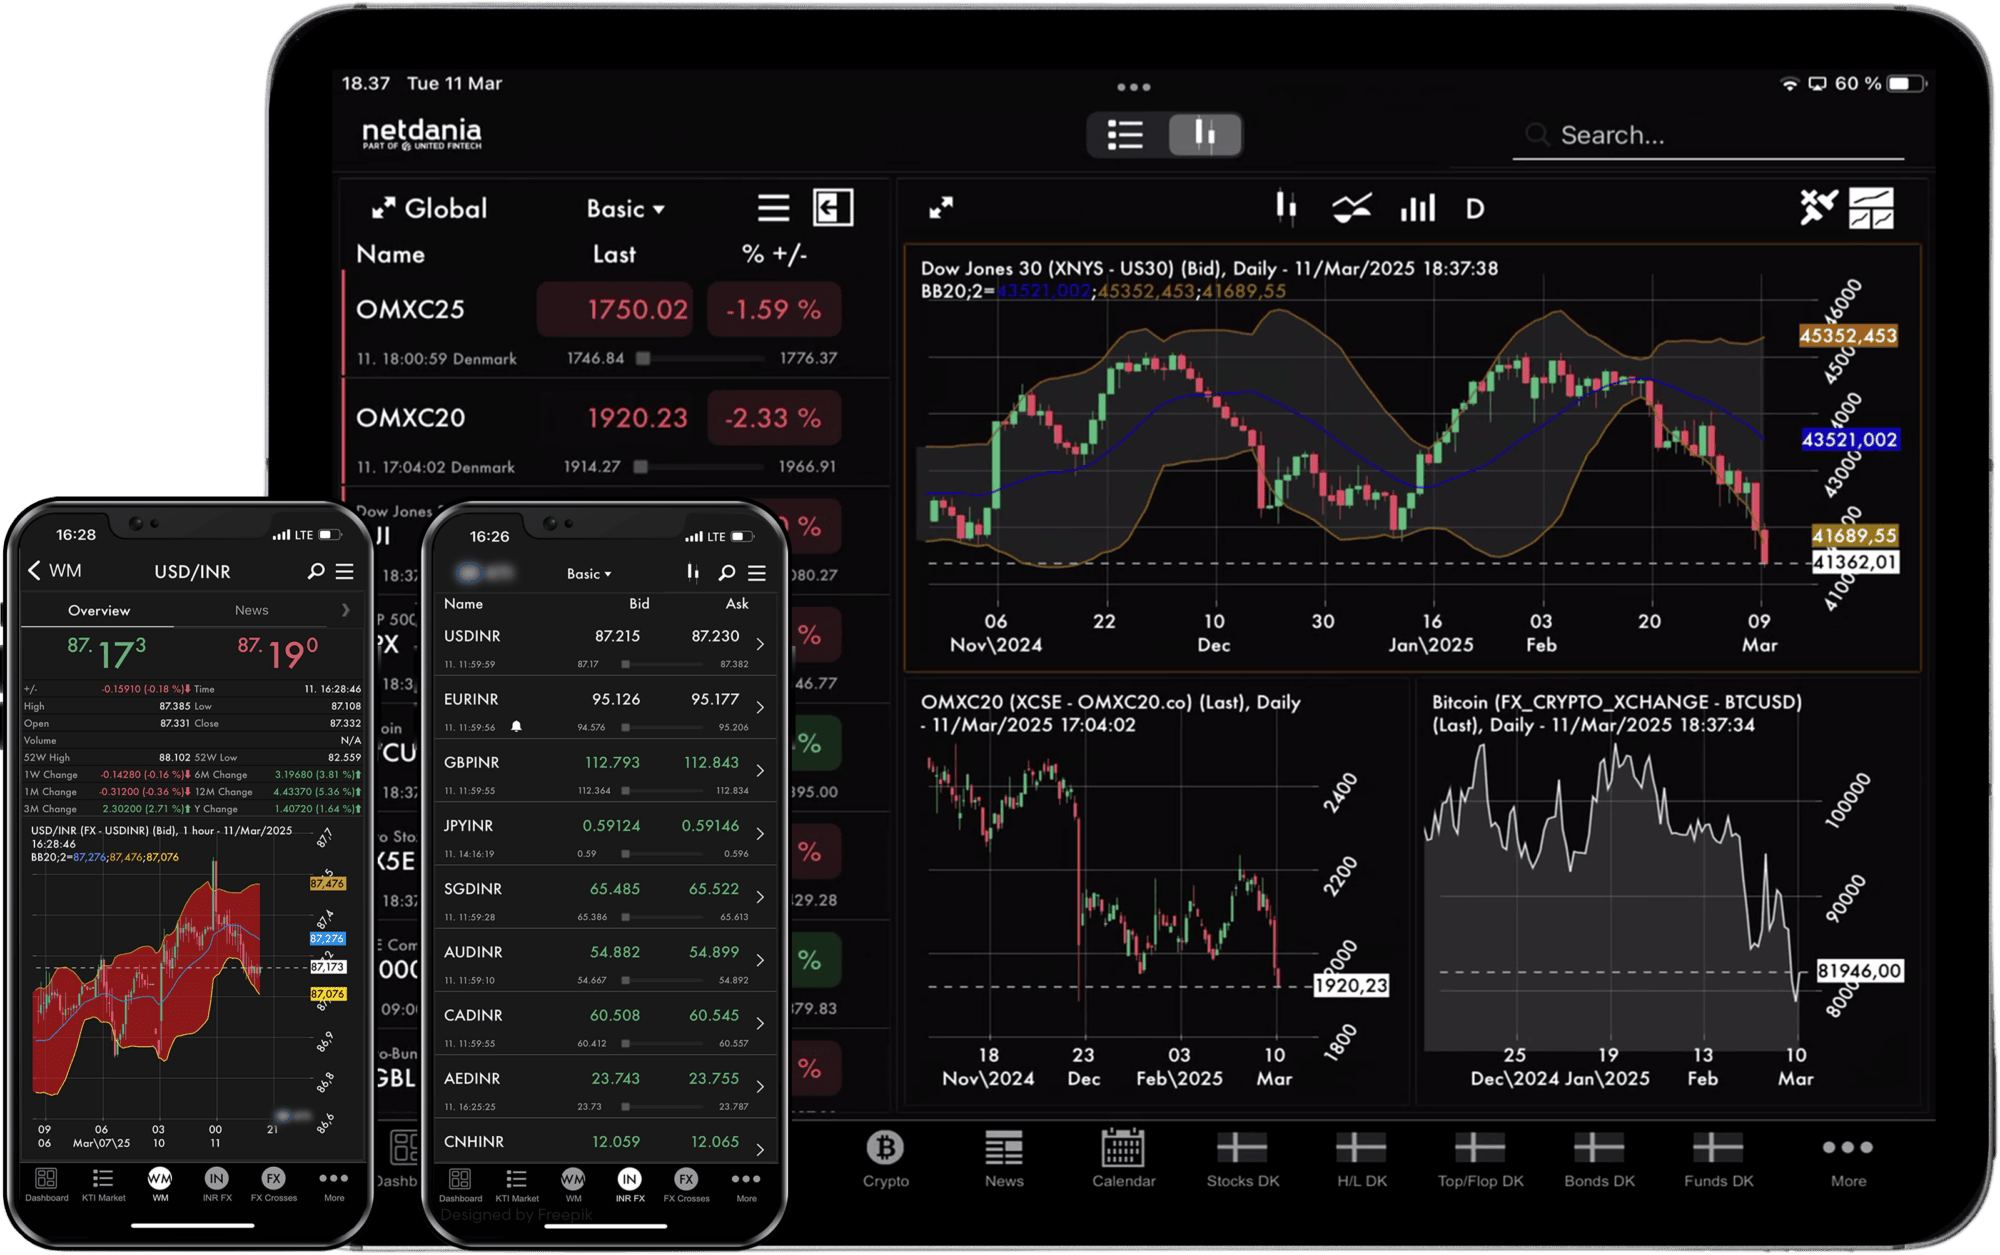The image size is (2000, 1255).
Task: Open the indicators bar icon
Action: (x=1417, y=208)
